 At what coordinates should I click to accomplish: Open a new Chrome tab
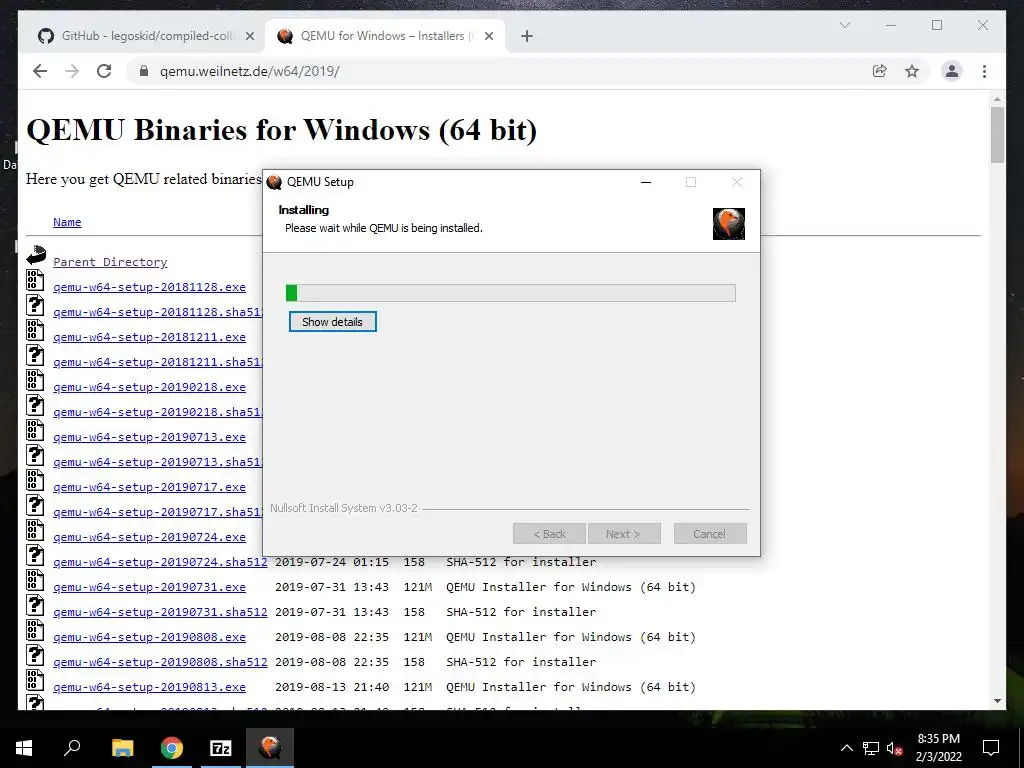[527, 36]
